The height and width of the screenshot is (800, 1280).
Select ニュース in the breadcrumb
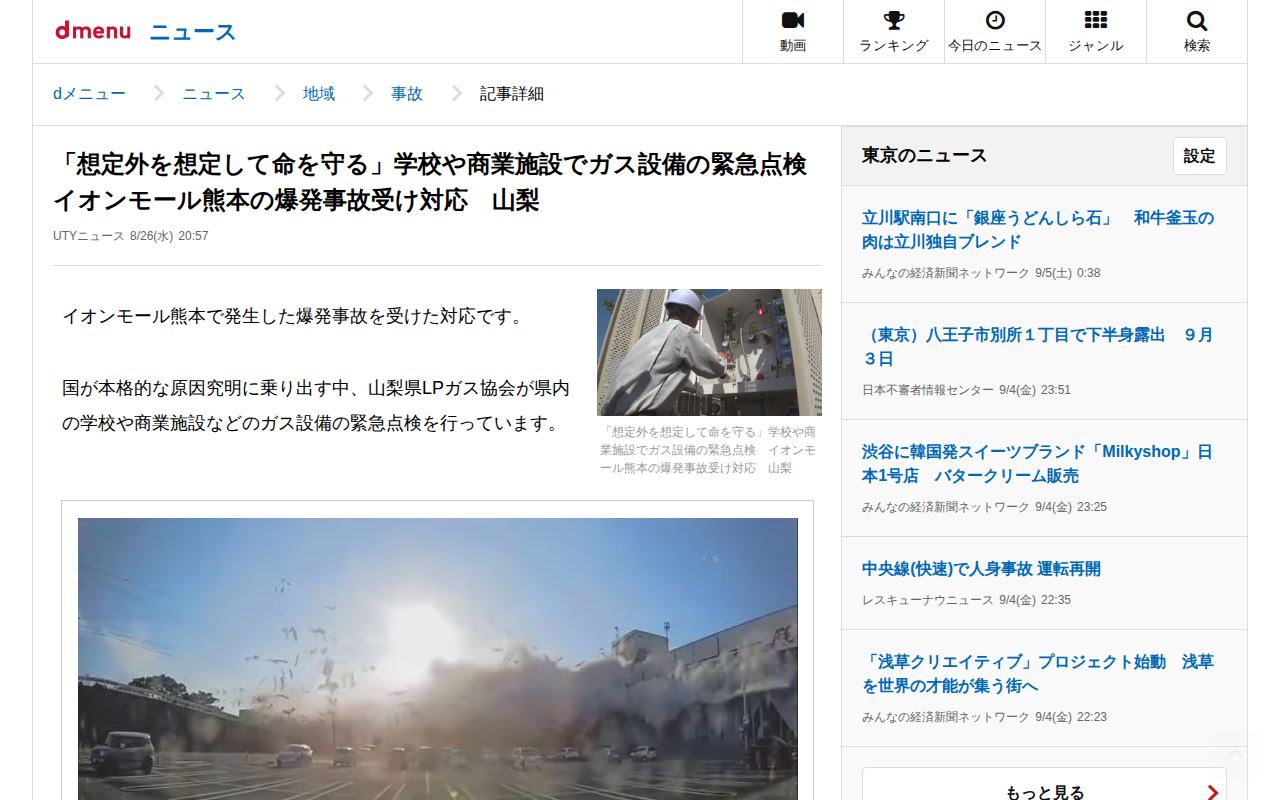coord(214,94)
